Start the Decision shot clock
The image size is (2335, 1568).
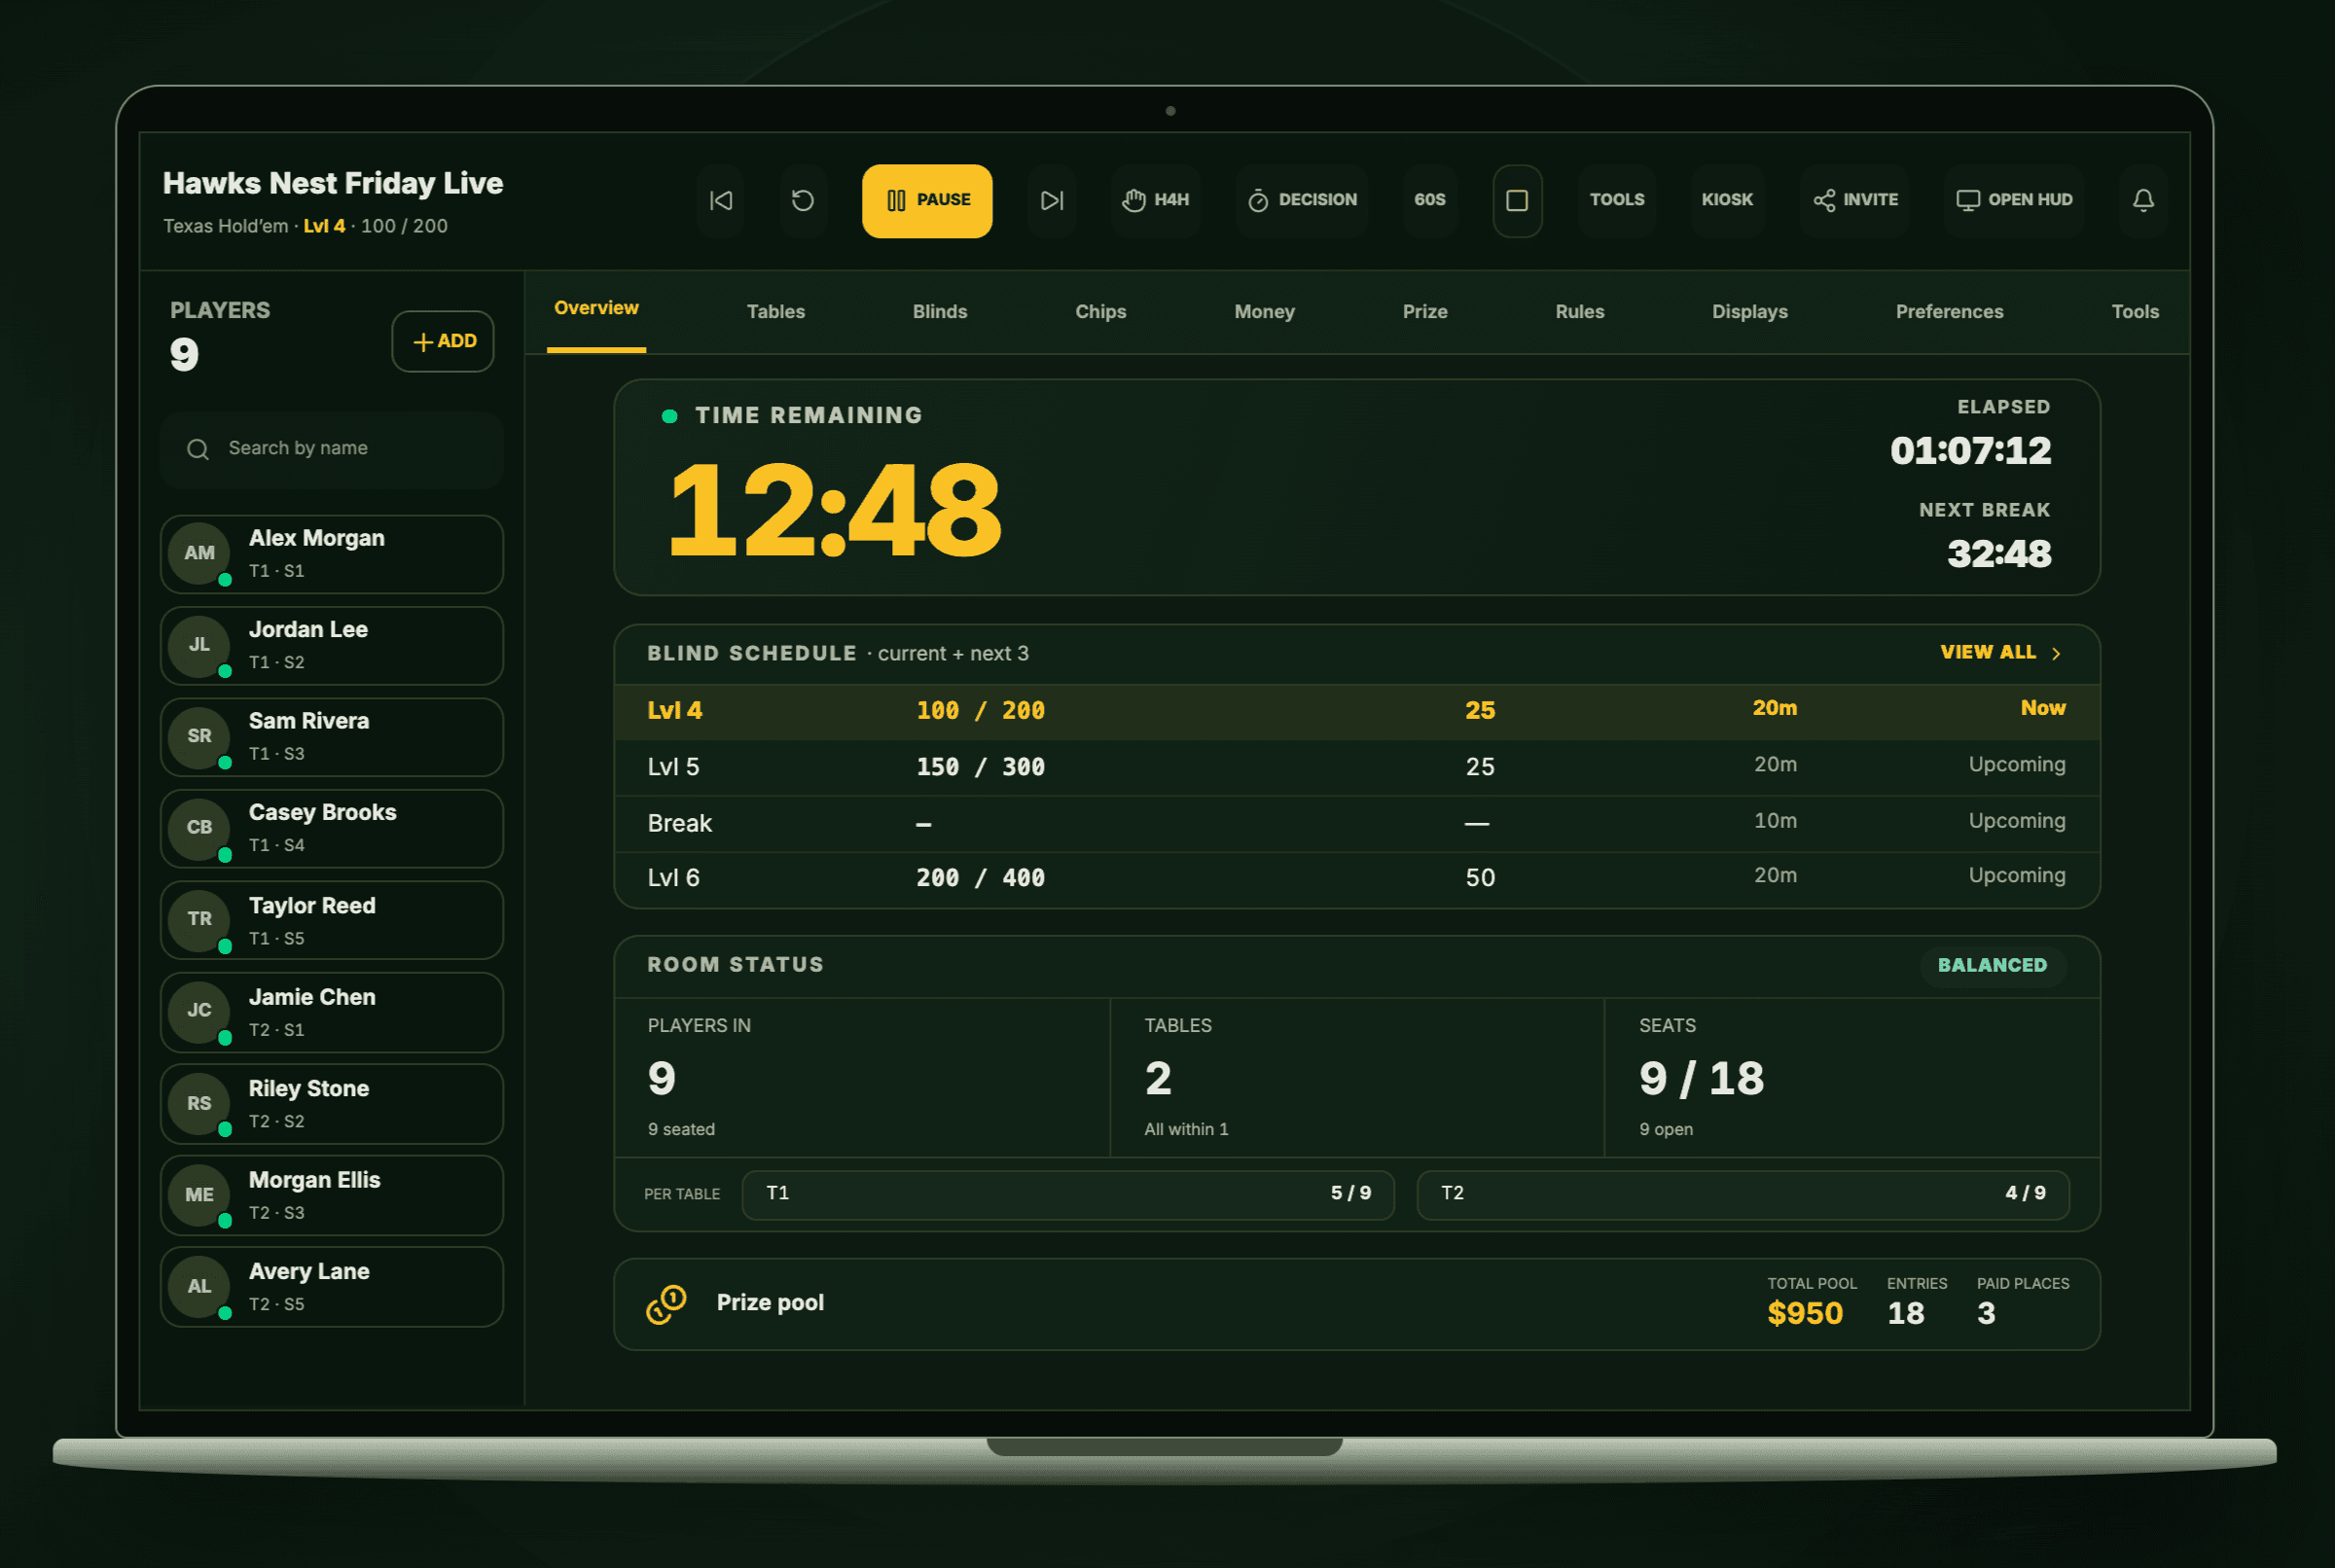point(1301,201)
